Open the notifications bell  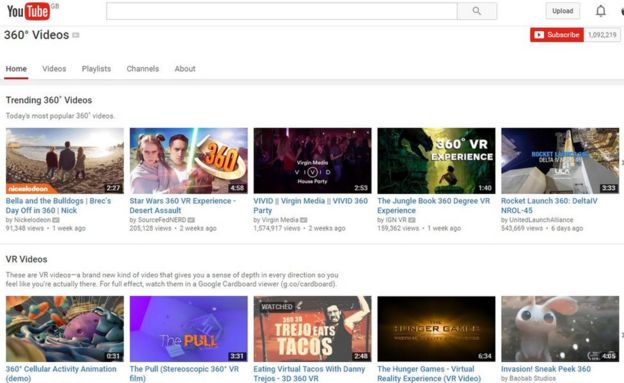(x=601, y=11)
